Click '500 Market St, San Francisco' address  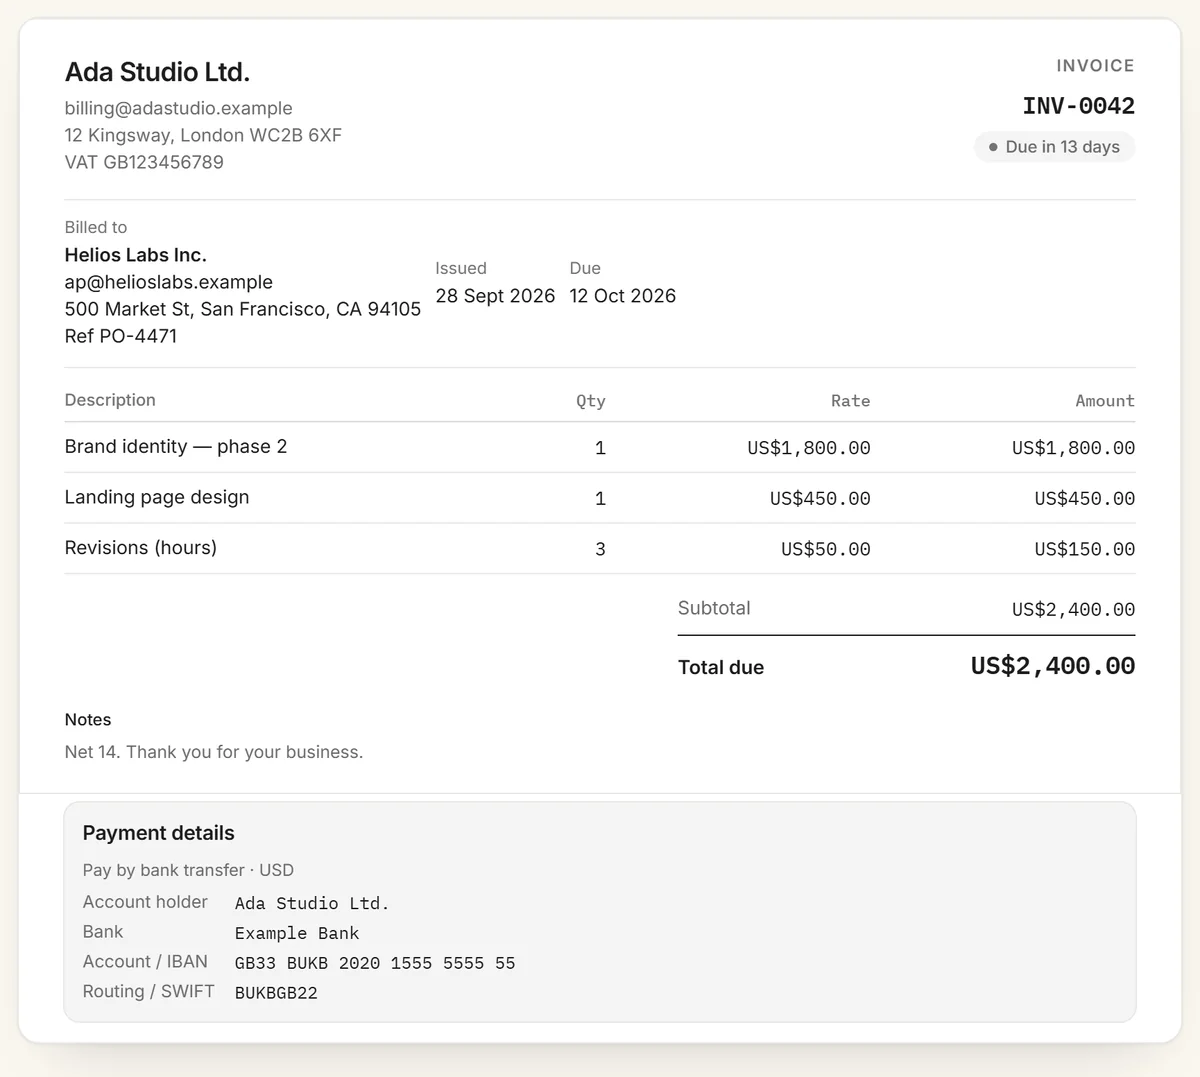point(243,309)
